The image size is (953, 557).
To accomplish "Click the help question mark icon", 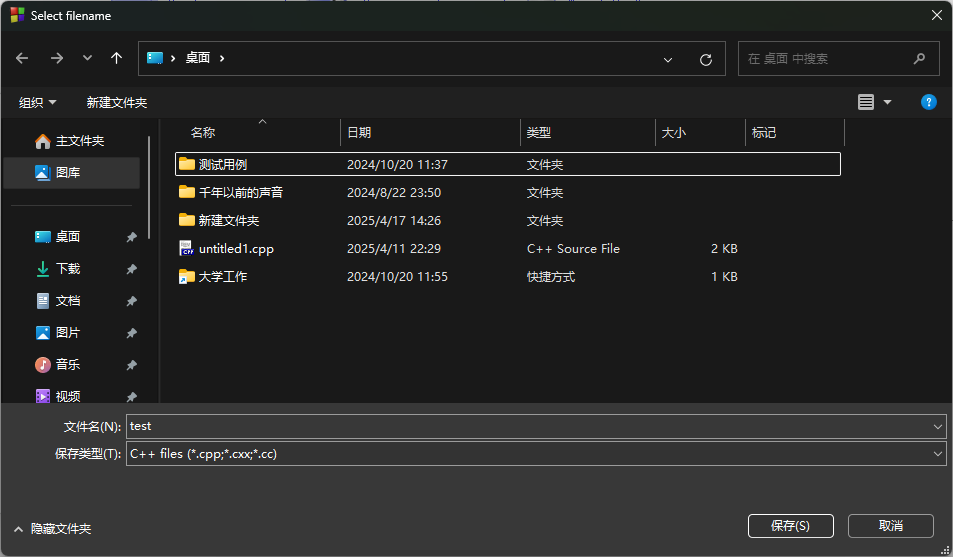I will (928, 102).
